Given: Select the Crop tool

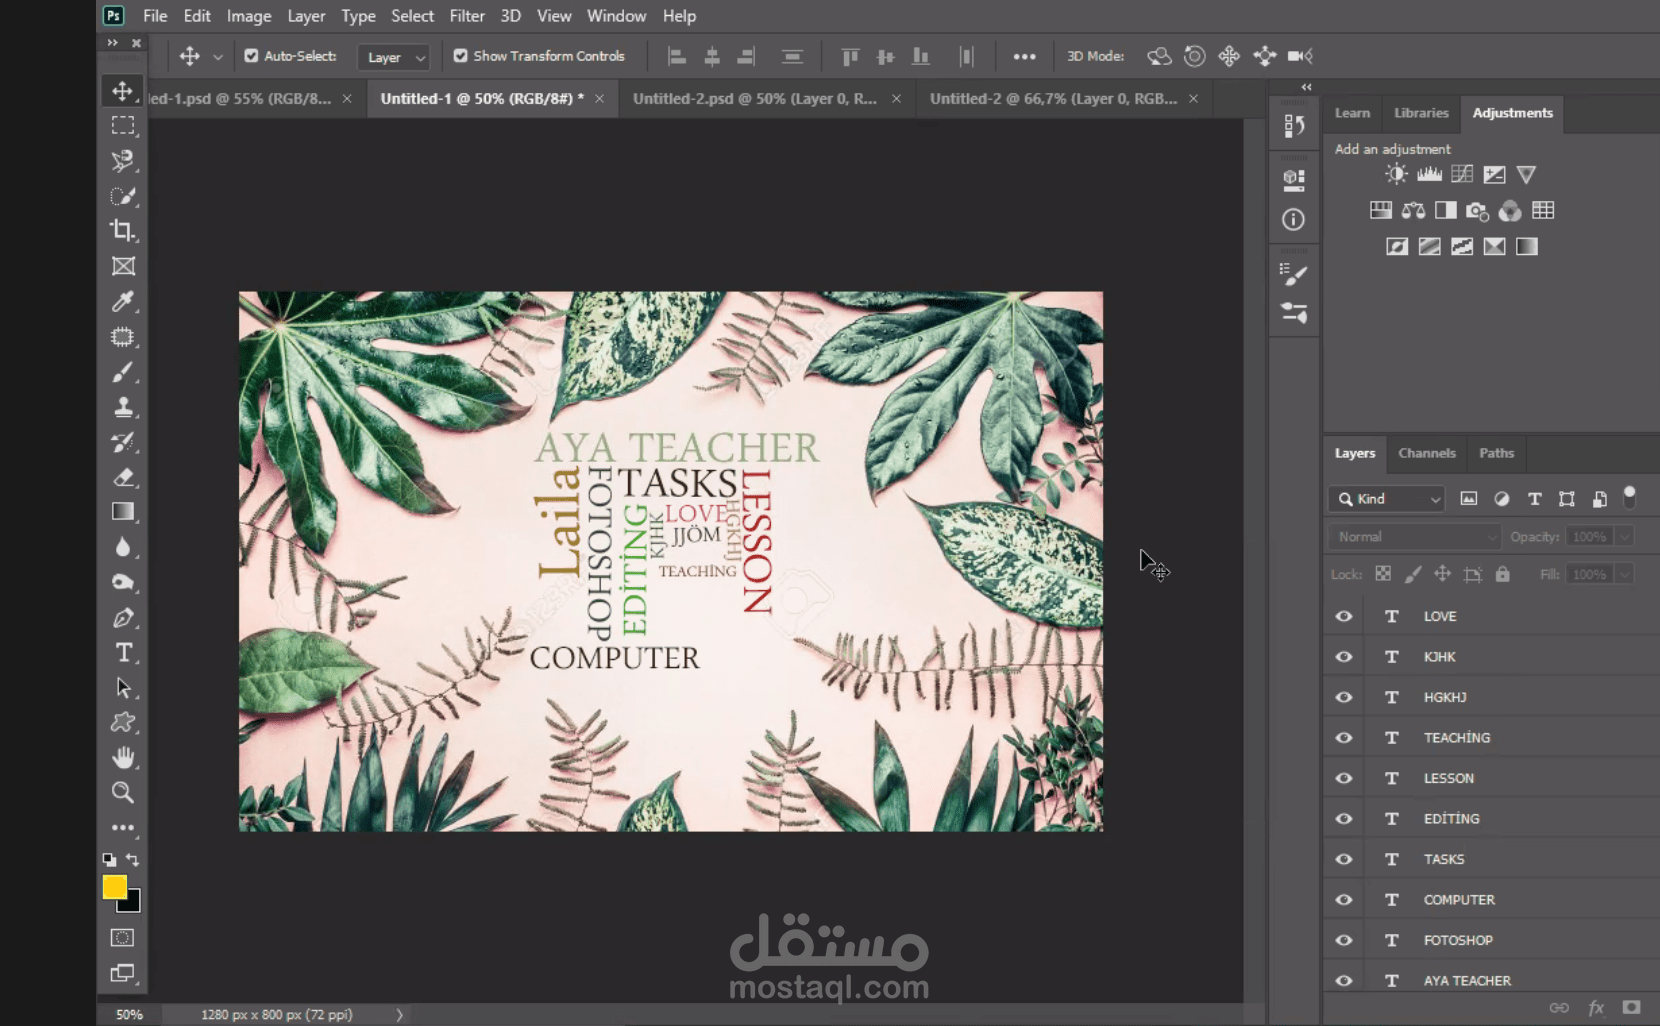Looking at the screenshot, I should tap(123, 231).
